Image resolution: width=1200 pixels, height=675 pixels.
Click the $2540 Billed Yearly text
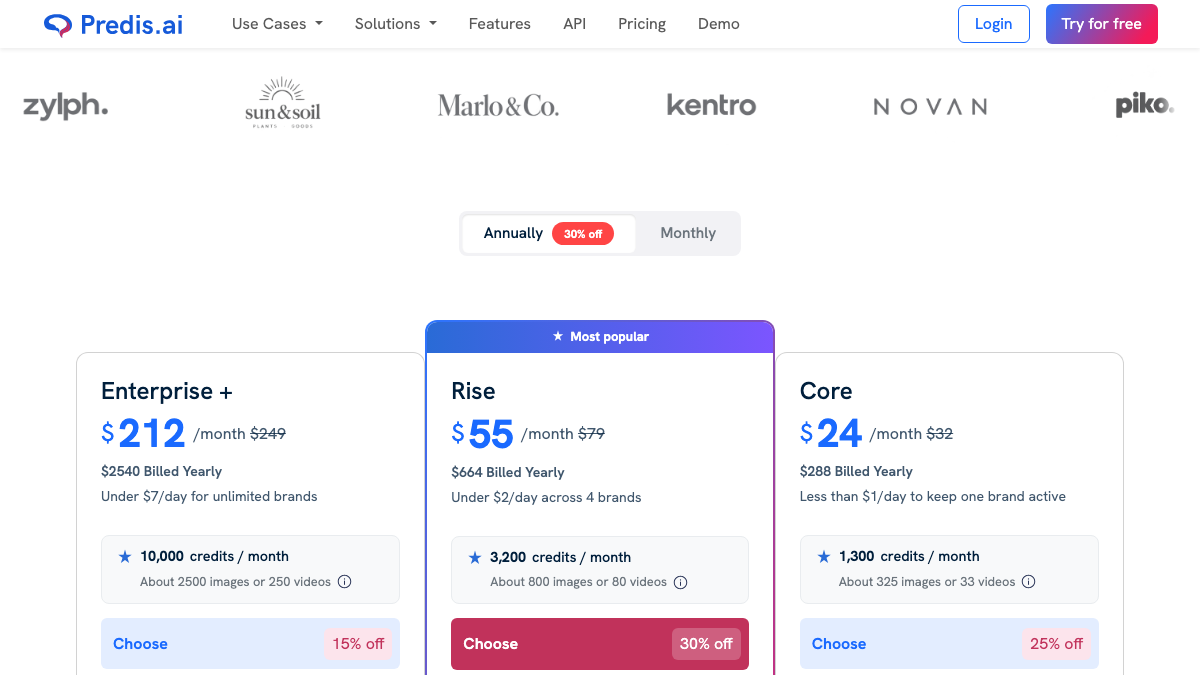(x=161, y=471)
